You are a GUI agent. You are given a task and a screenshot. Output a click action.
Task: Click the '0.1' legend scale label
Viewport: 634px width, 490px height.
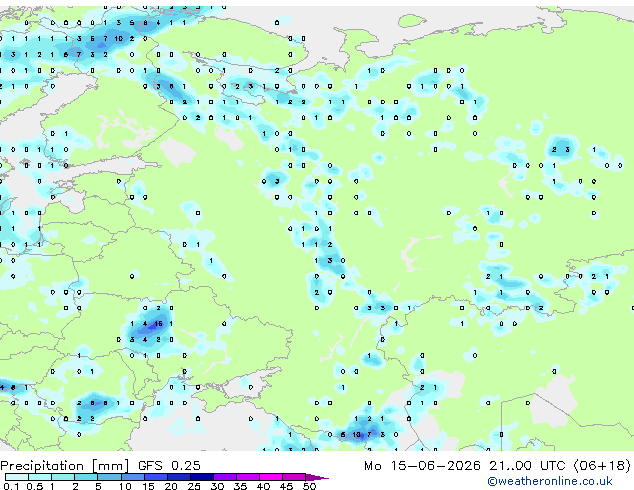[x=11, y=486]
